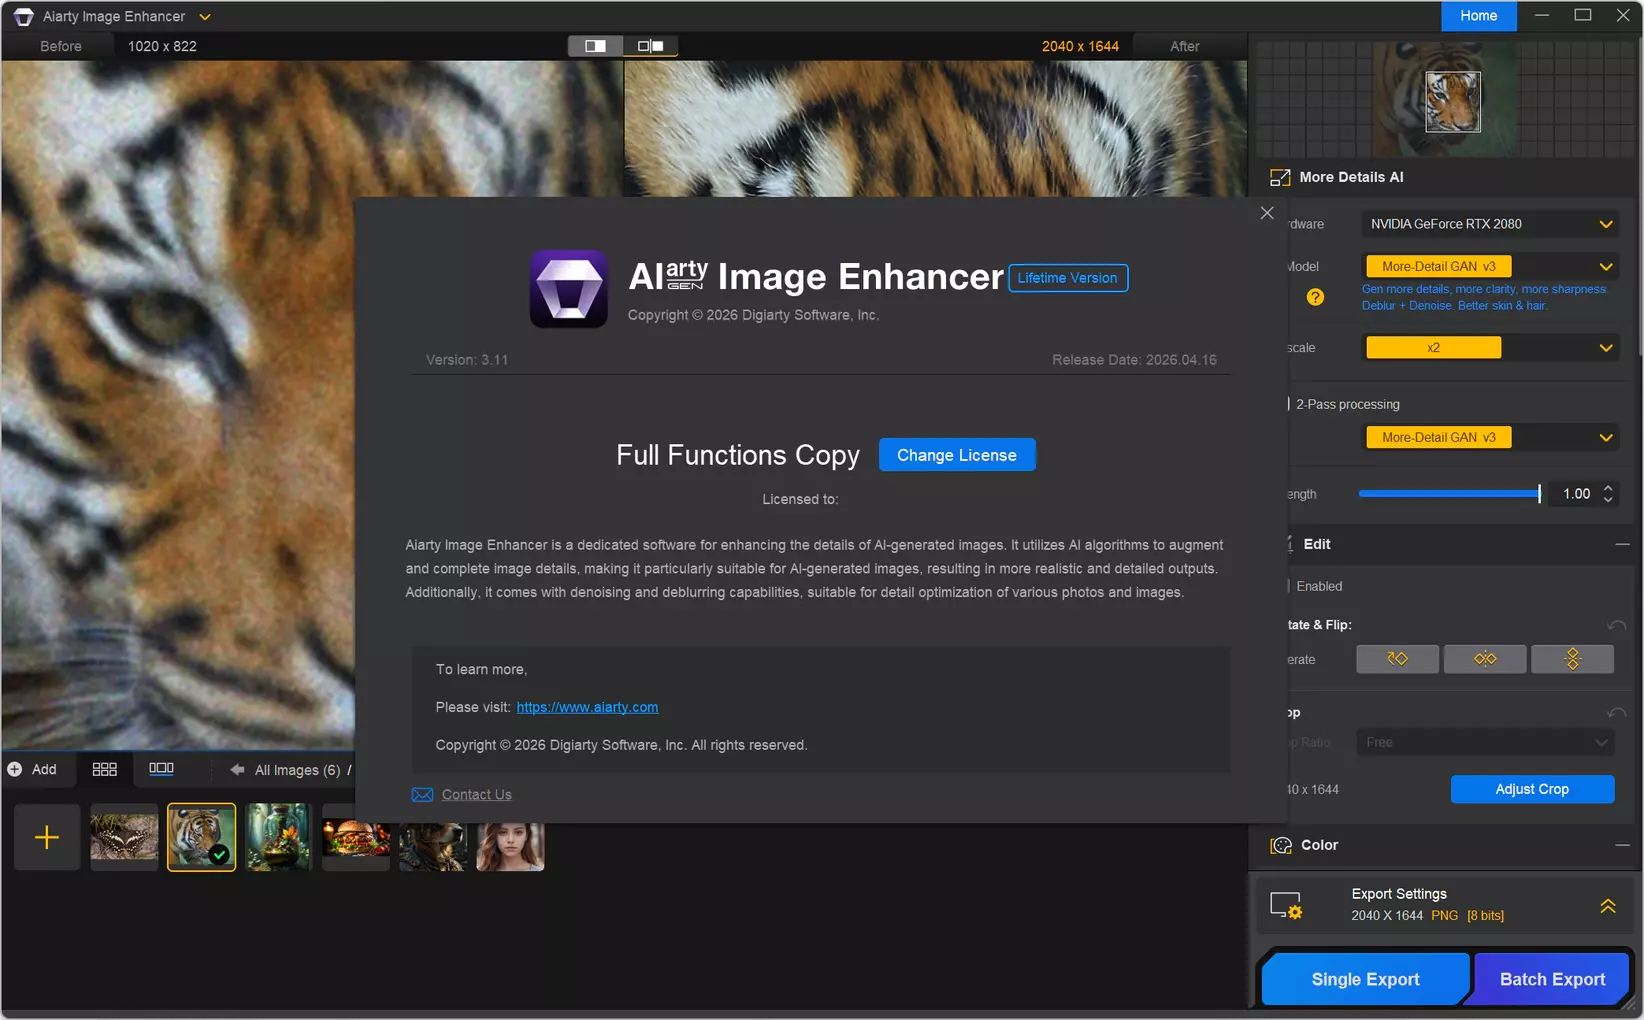Click the strength value field 1.00

point(1576,494)
